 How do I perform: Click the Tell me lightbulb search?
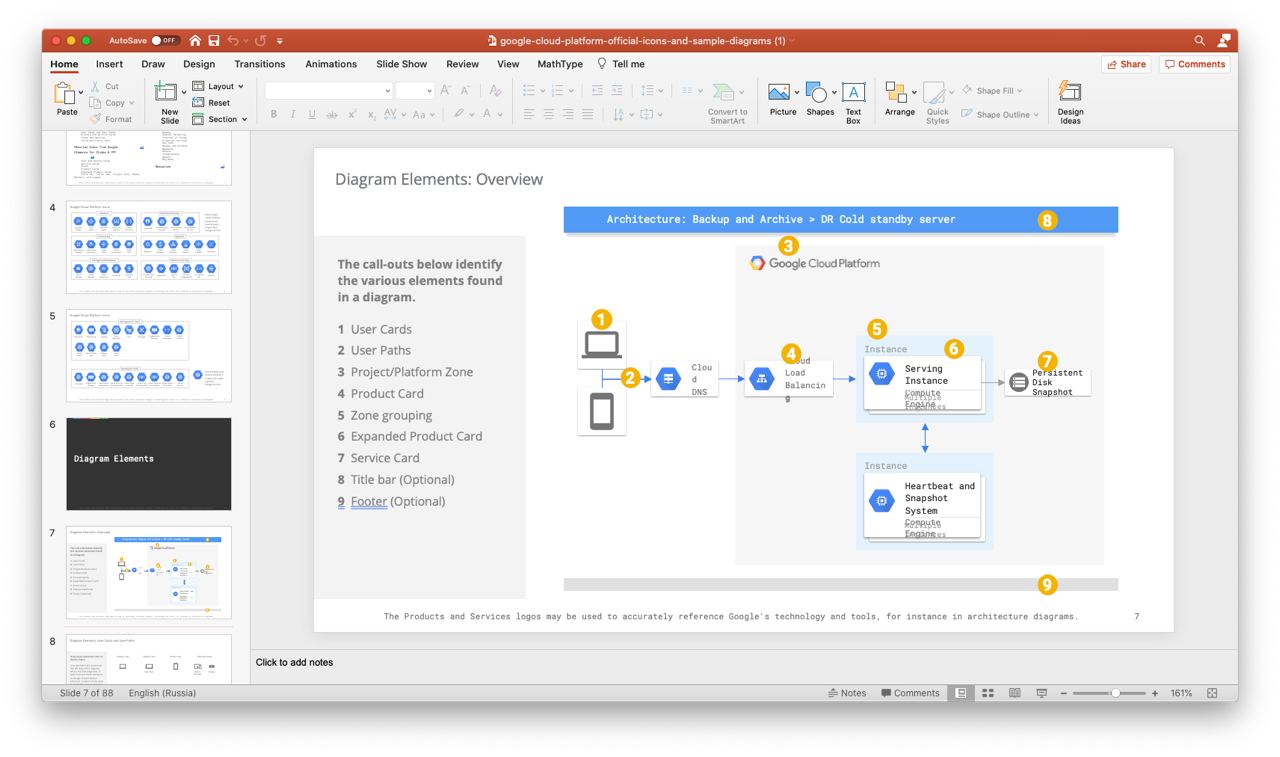pos(621,64)
